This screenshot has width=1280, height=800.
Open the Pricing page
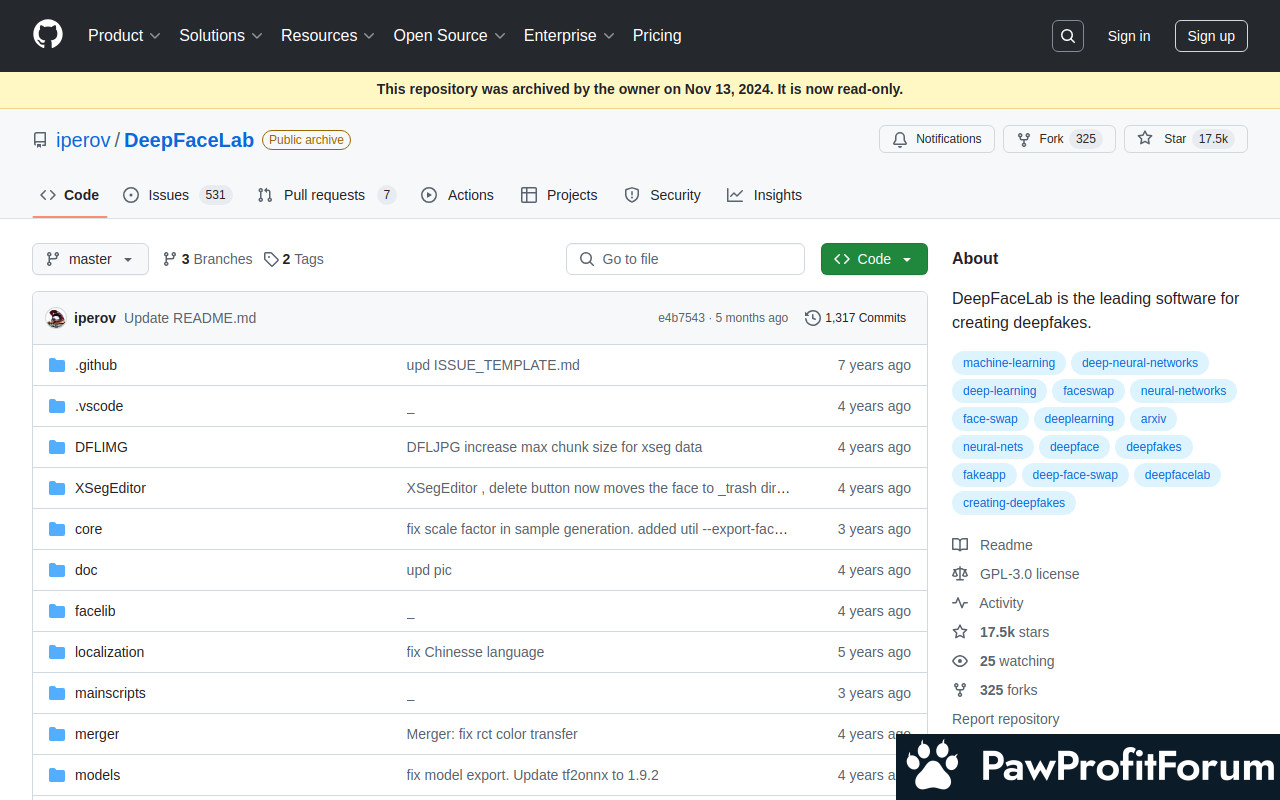coord(657,35)
